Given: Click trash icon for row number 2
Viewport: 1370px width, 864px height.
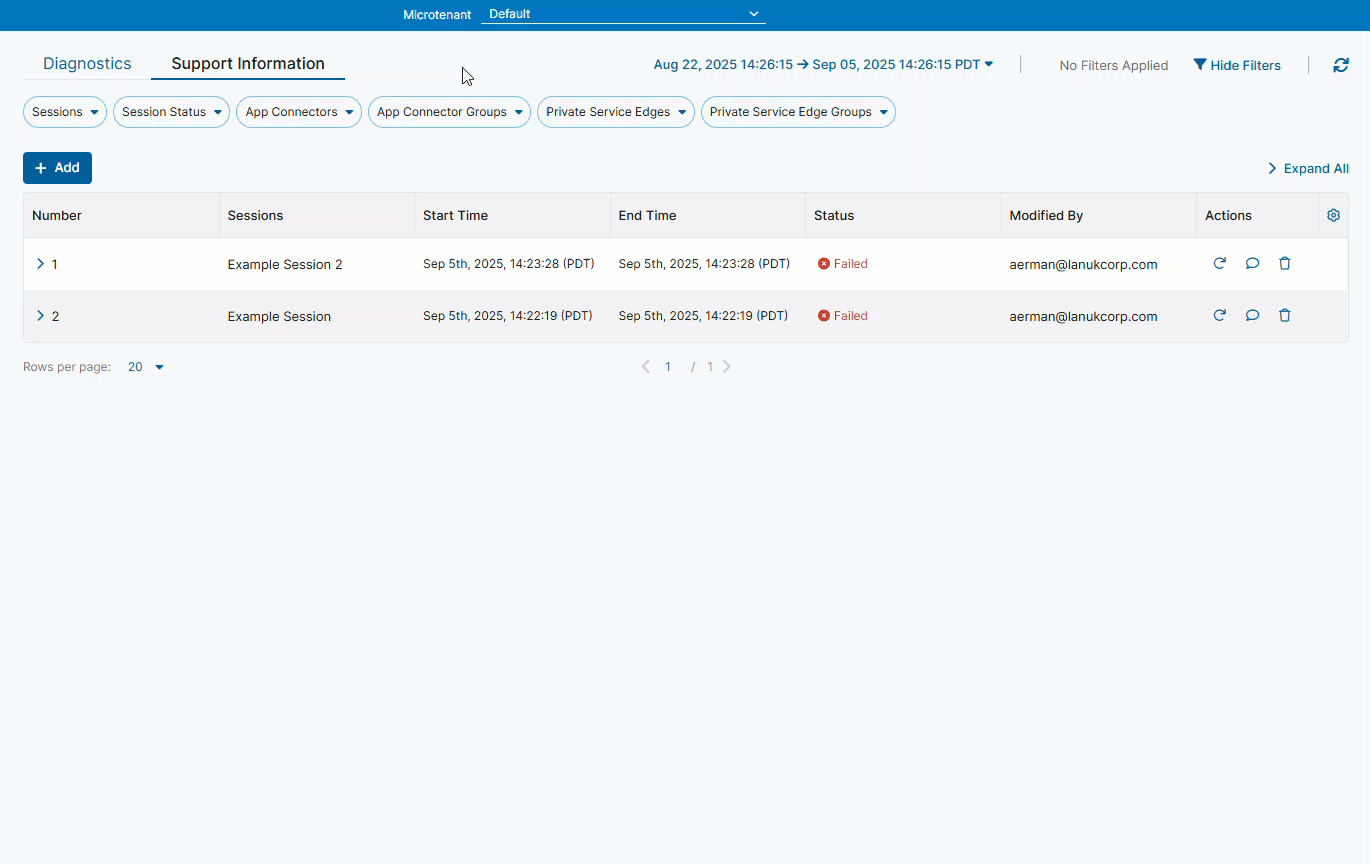Looking at the screenshot, I should click(x=1285, y=316).
